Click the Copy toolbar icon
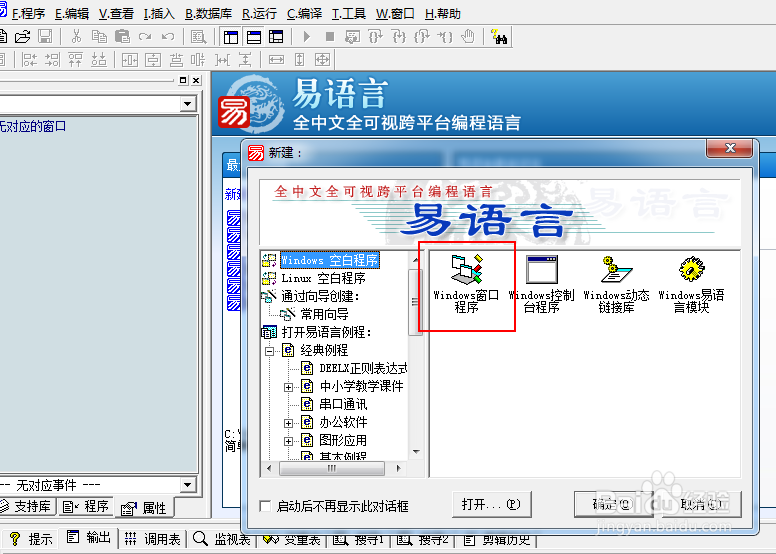 pyautogui.click(x=99, y=37)
